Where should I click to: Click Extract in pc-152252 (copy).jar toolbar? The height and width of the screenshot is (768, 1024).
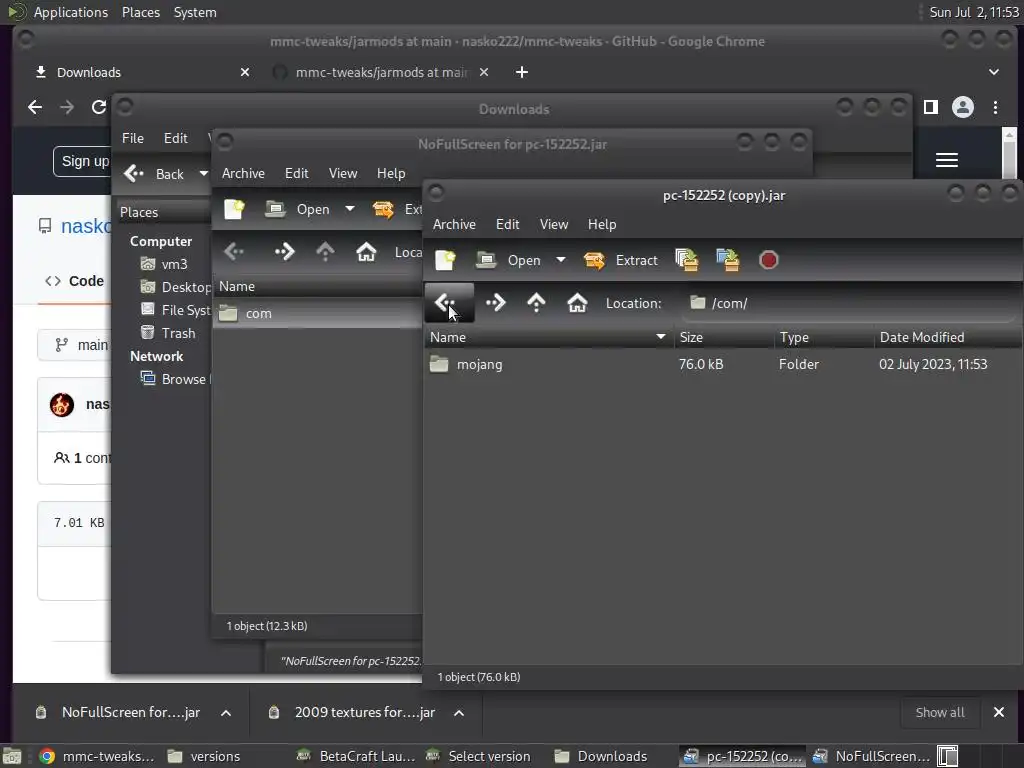click(x=621, y=260)
